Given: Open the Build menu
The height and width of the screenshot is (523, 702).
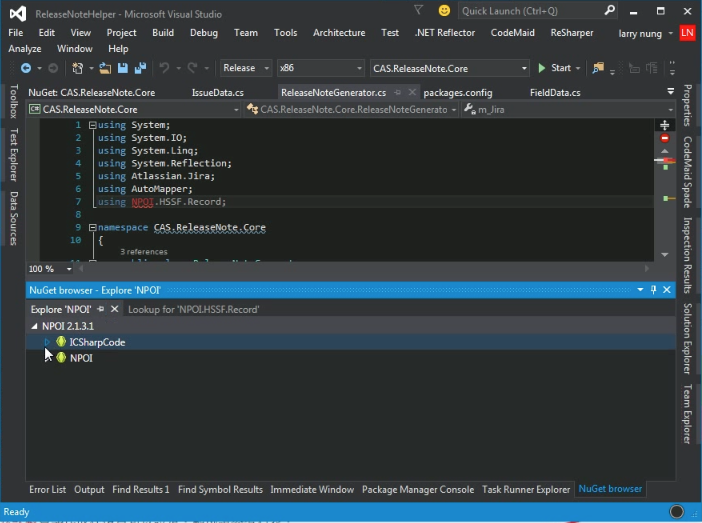Looking at the screenshot, I should pyautogui.click(x=163, y=33).
